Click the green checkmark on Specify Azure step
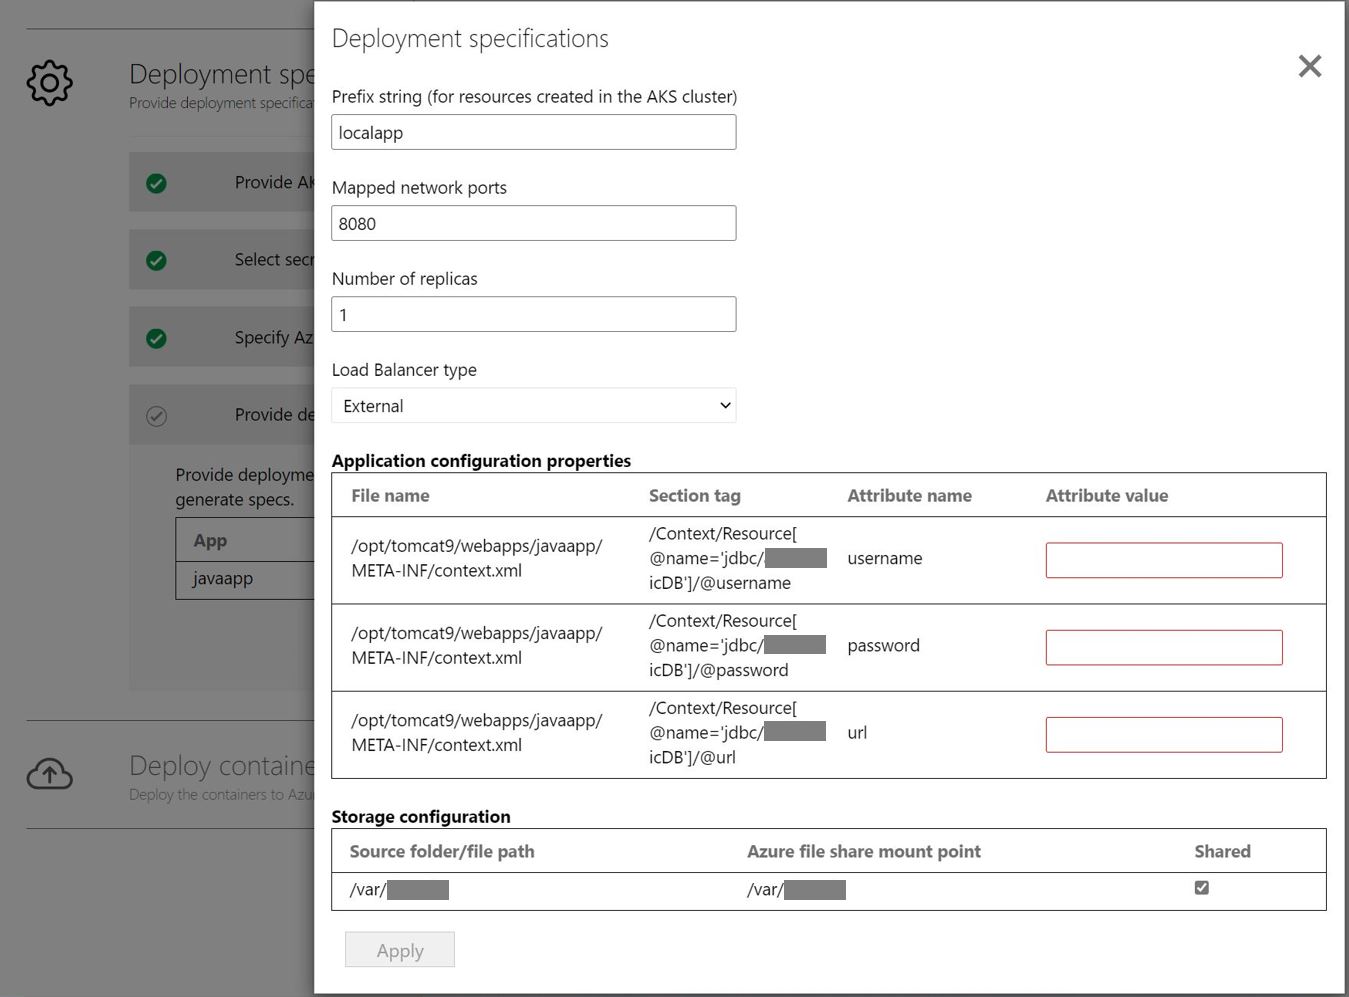 [156, 337]
